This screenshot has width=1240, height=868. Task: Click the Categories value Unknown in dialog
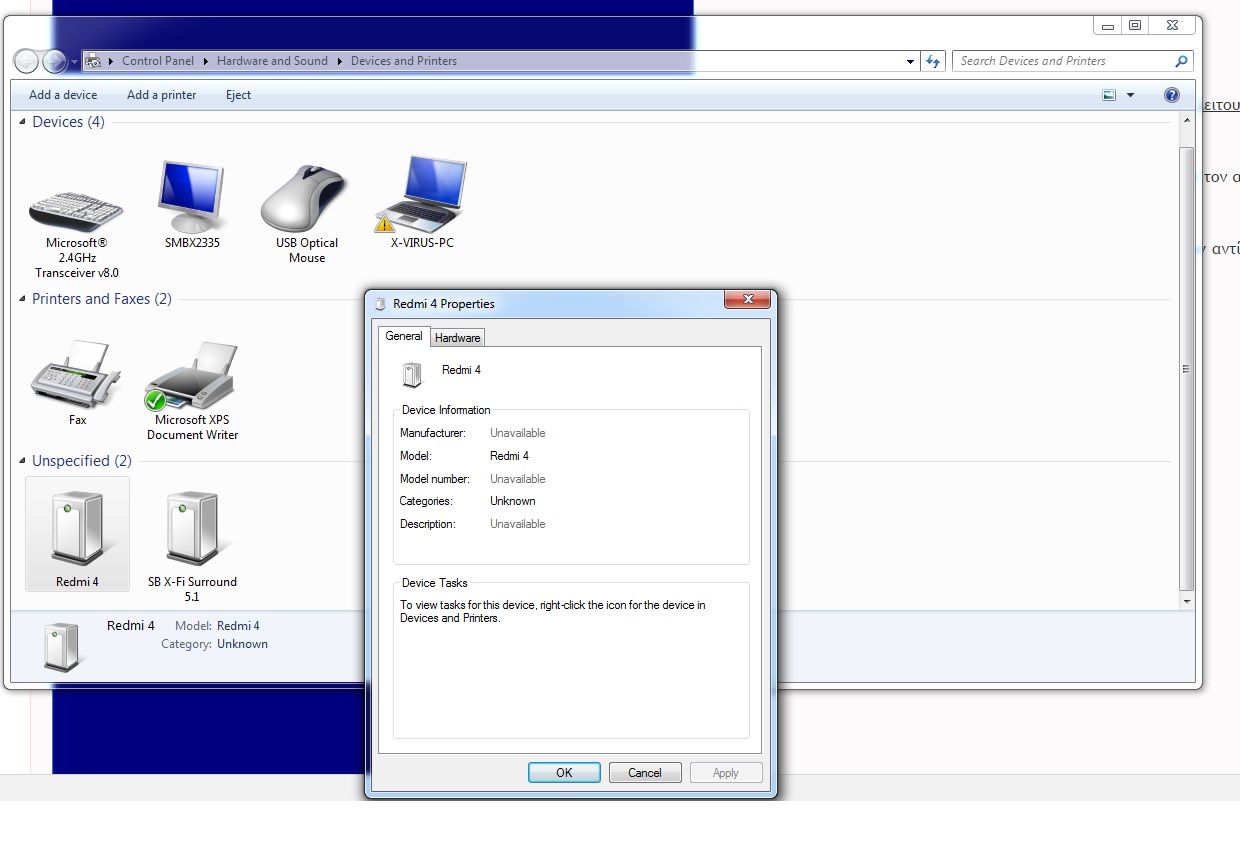[x=513, y=501]
